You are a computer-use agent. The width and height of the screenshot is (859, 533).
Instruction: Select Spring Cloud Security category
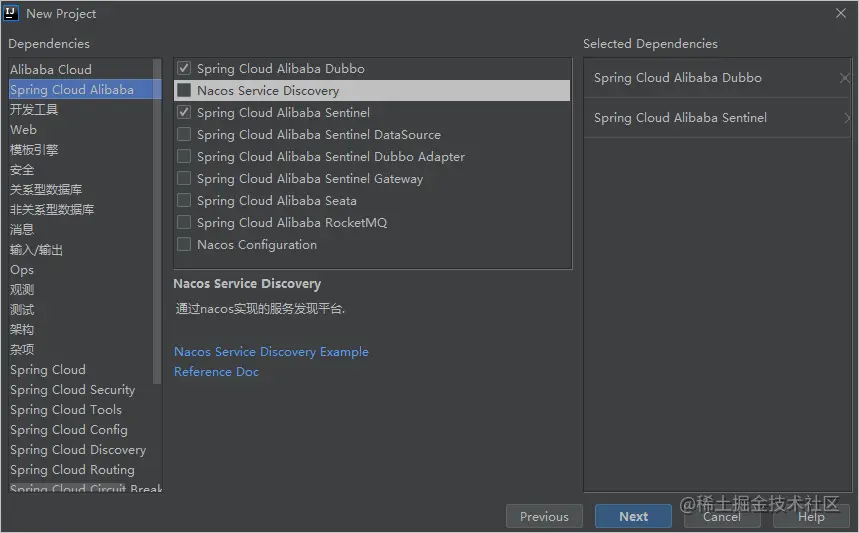72,390
